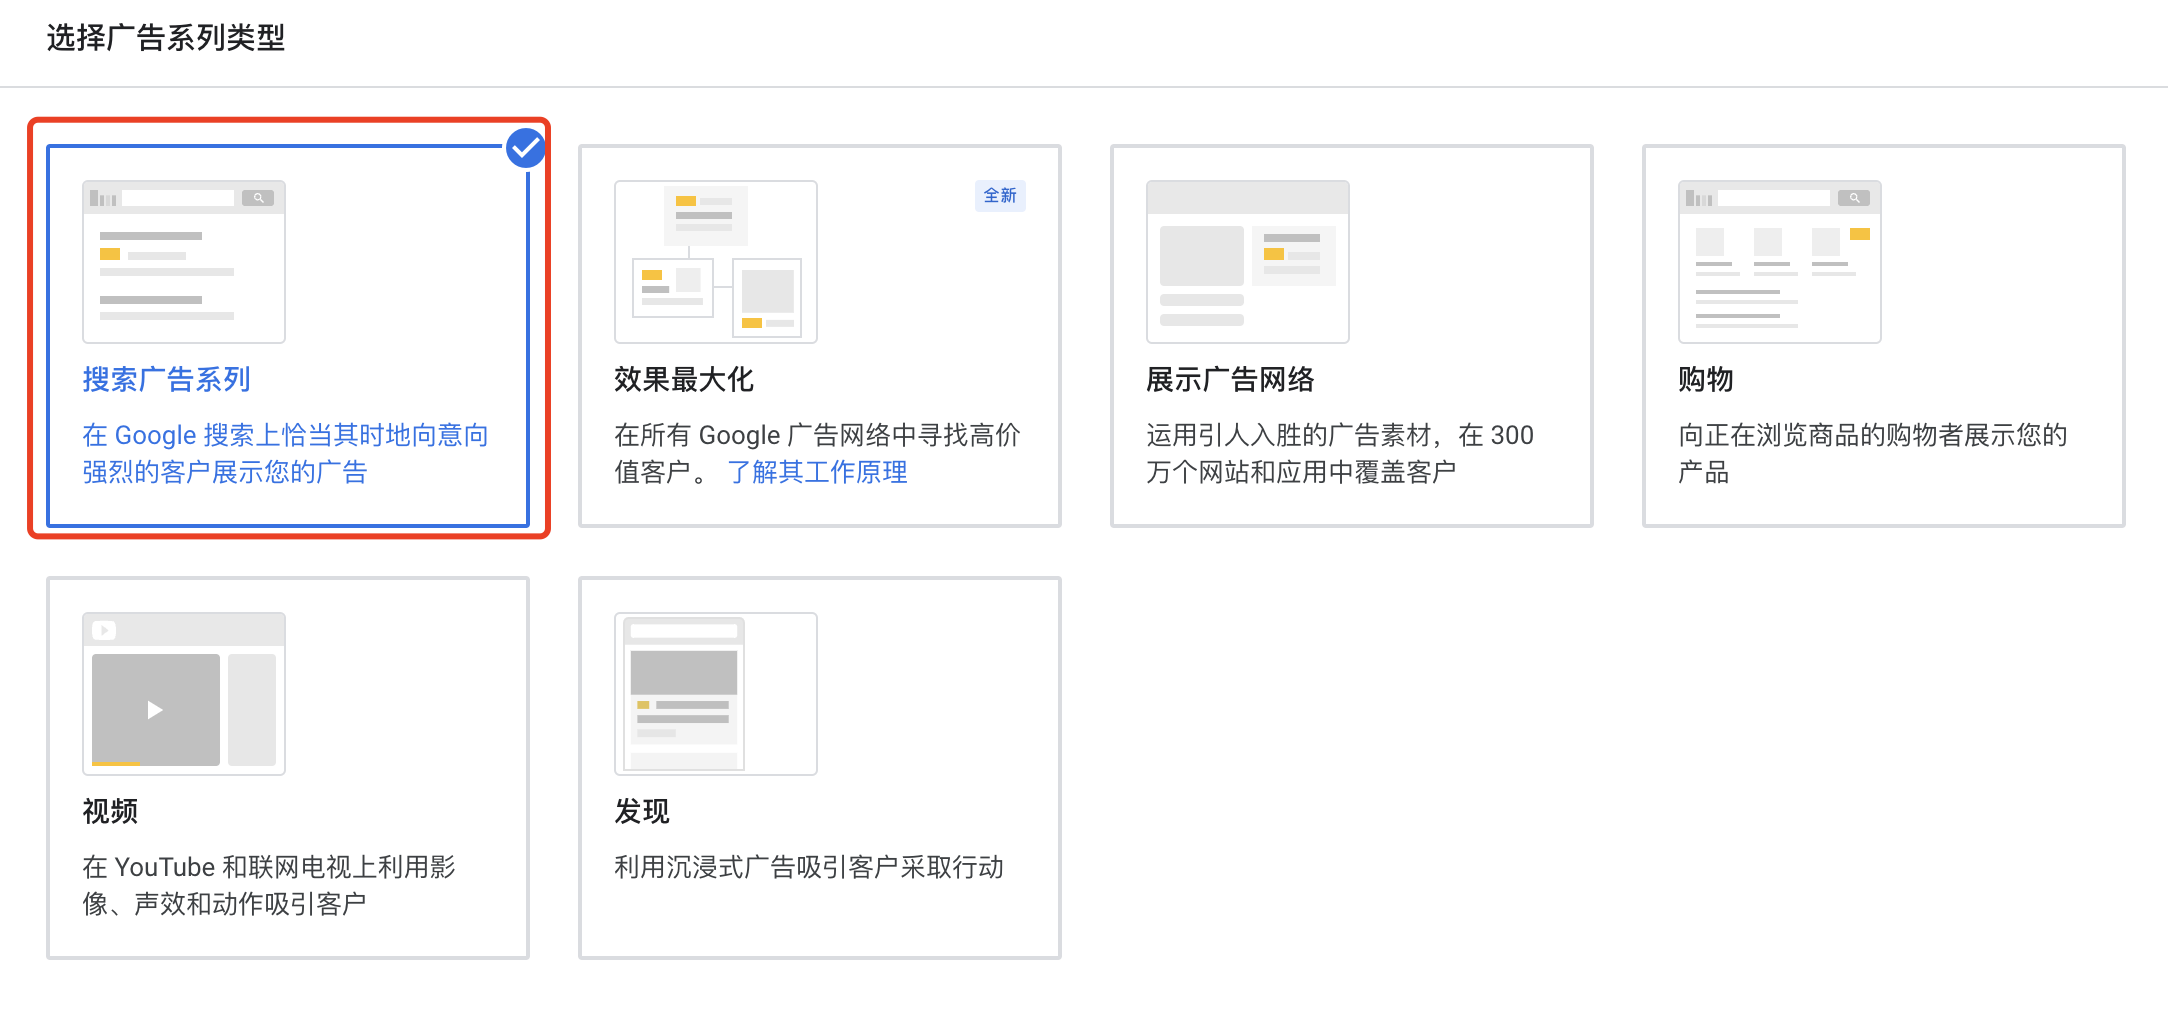The image size is (2168, 1010).
Task: Click the 购物 illustration thumbnail
Action: tap(1780, 262)
